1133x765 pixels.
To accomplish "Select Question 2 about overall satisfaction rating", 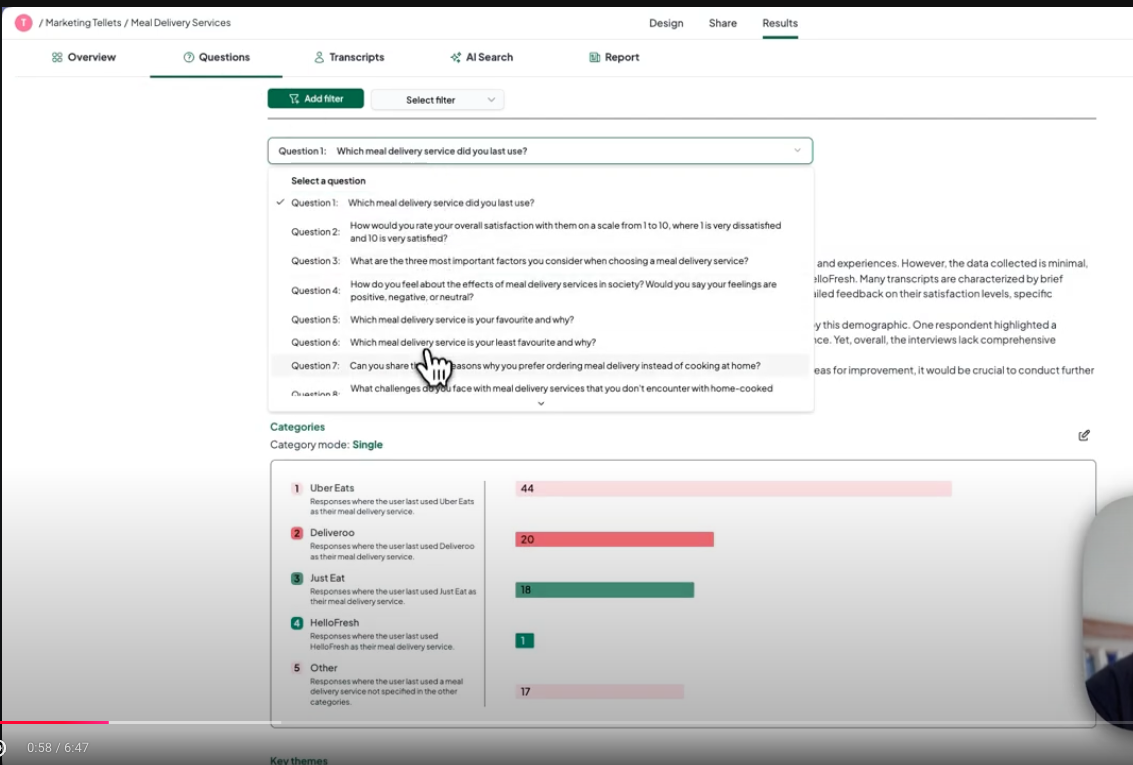I will [x=540, y=232].
